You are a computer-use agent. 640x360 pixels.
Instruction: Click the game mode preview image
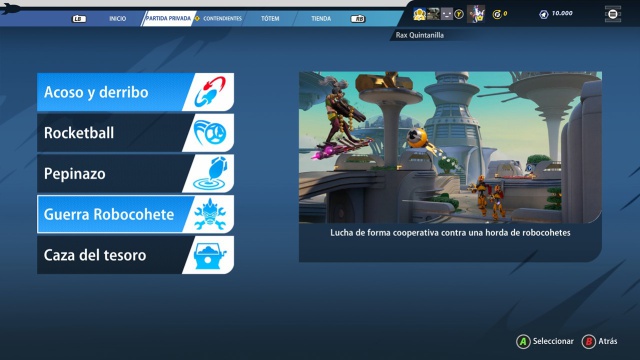point(450,147)
